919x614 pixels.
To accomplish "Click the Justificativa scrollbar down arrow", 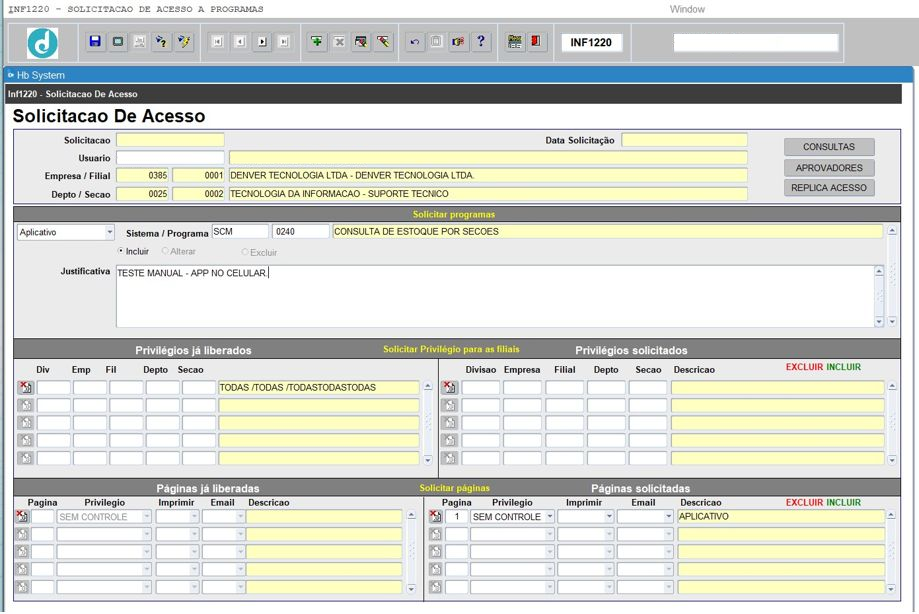I will (x=879, y=322).
